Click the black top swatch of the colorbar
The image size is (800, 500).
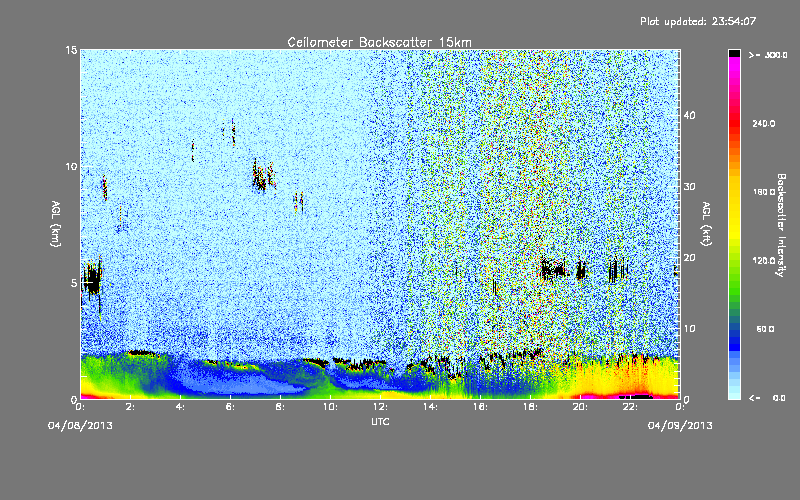(734, 53)
